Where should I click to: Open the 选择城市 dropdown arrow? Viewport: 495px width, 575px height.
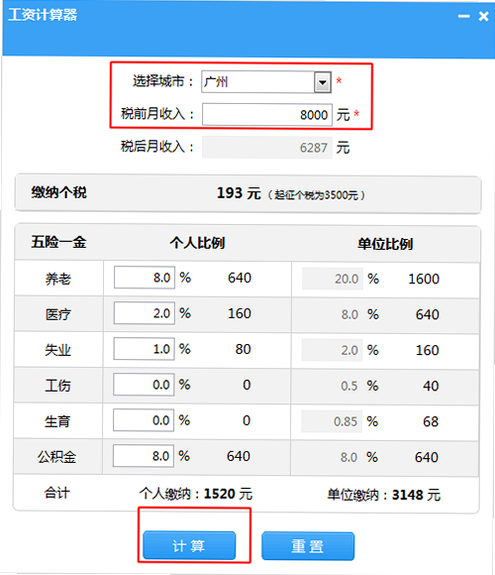(322, 82)
